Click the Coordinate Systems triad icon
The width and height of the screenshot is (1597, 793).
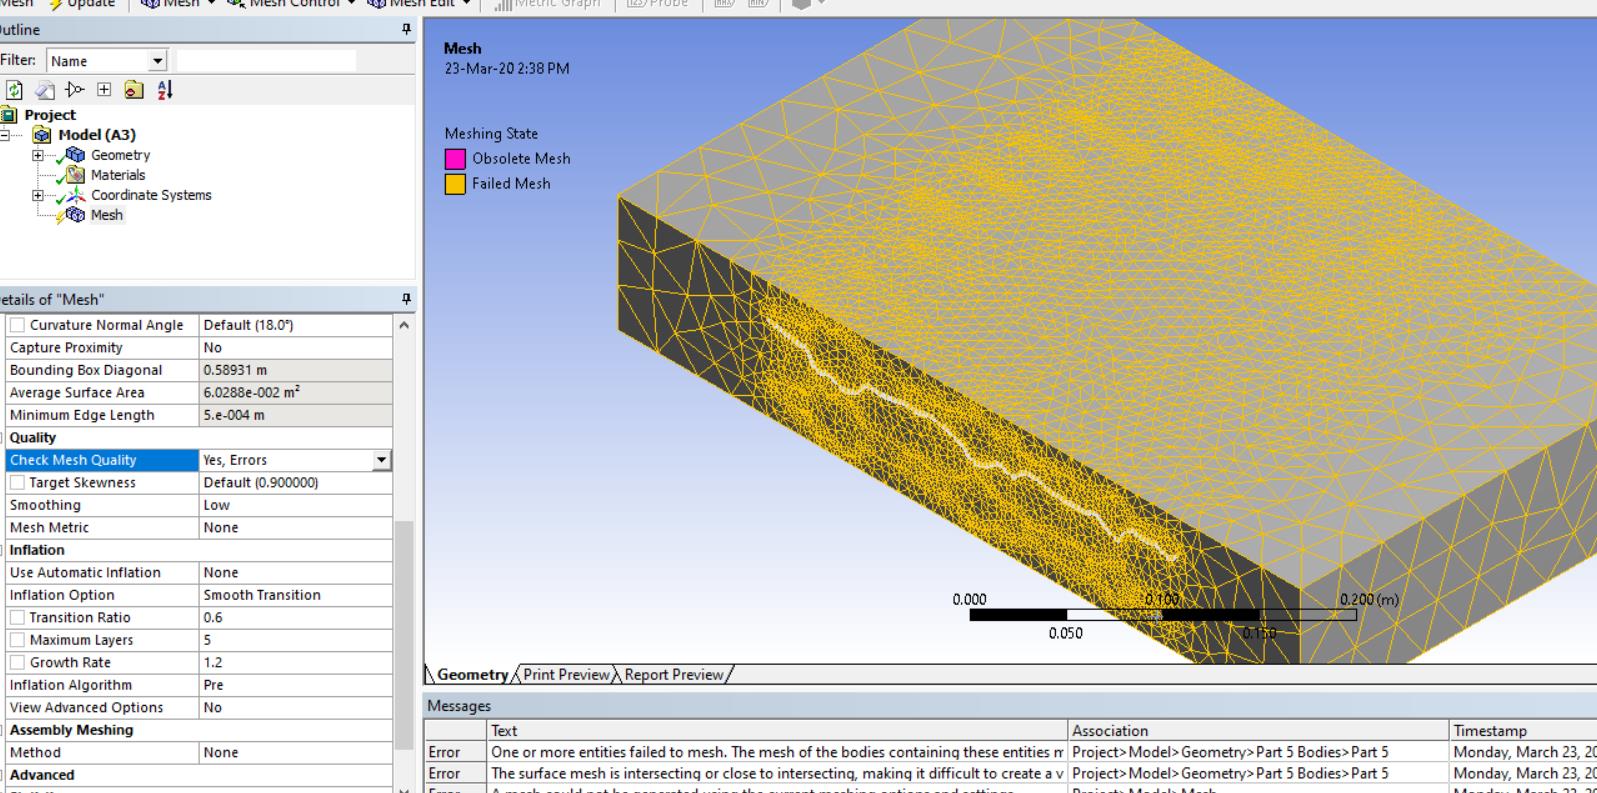pos(74,195)
